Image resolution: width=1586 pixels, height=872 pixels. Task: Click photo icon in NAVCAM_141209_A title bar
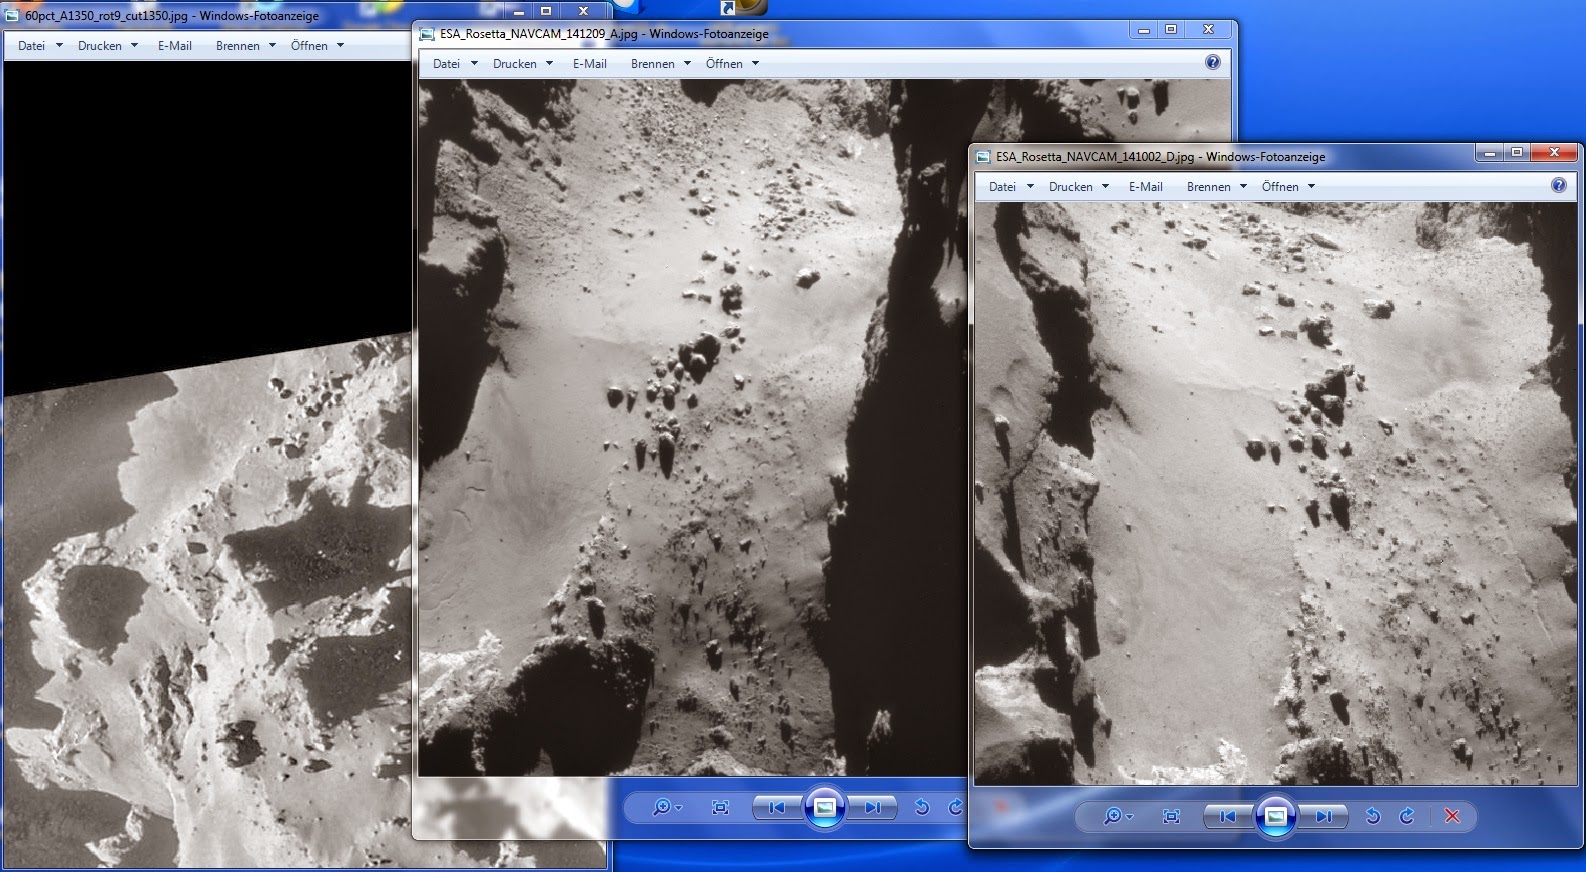[x=428, y=33]
